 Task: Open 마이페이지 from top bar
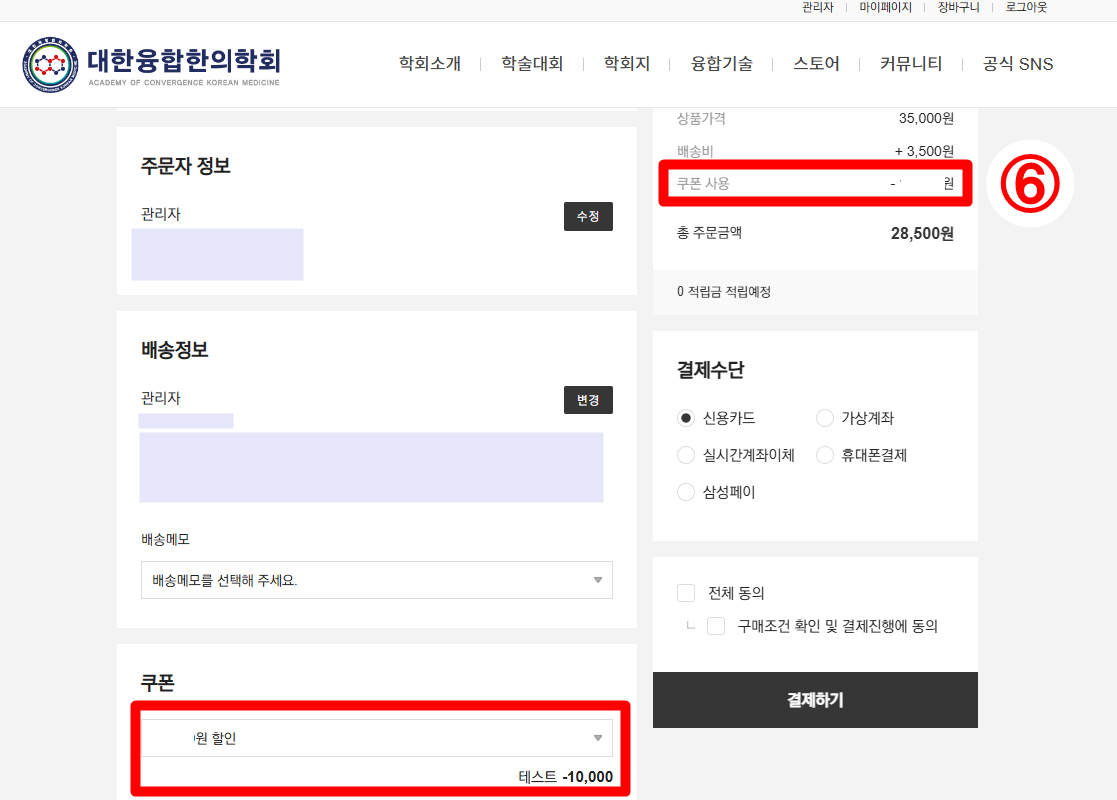(x=885, y=7)
